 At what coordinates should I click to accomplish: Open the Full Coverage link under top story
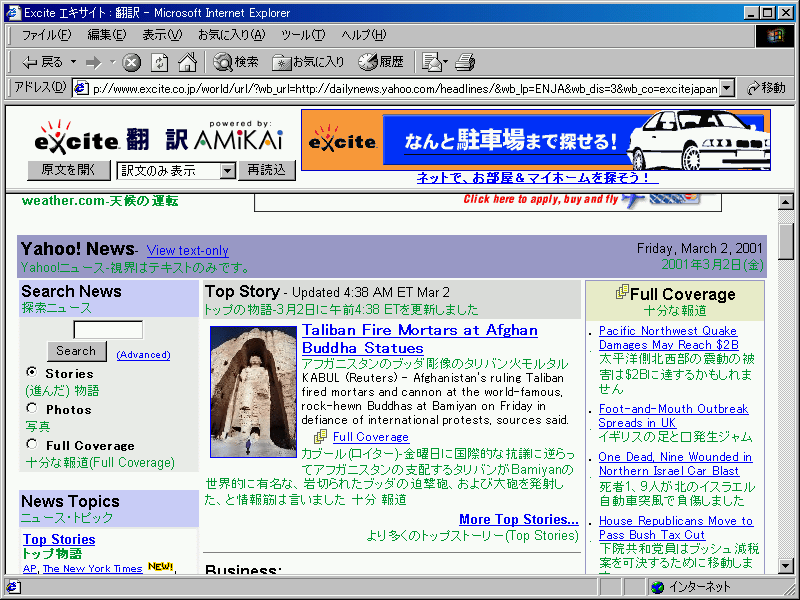tap(371, 437)
